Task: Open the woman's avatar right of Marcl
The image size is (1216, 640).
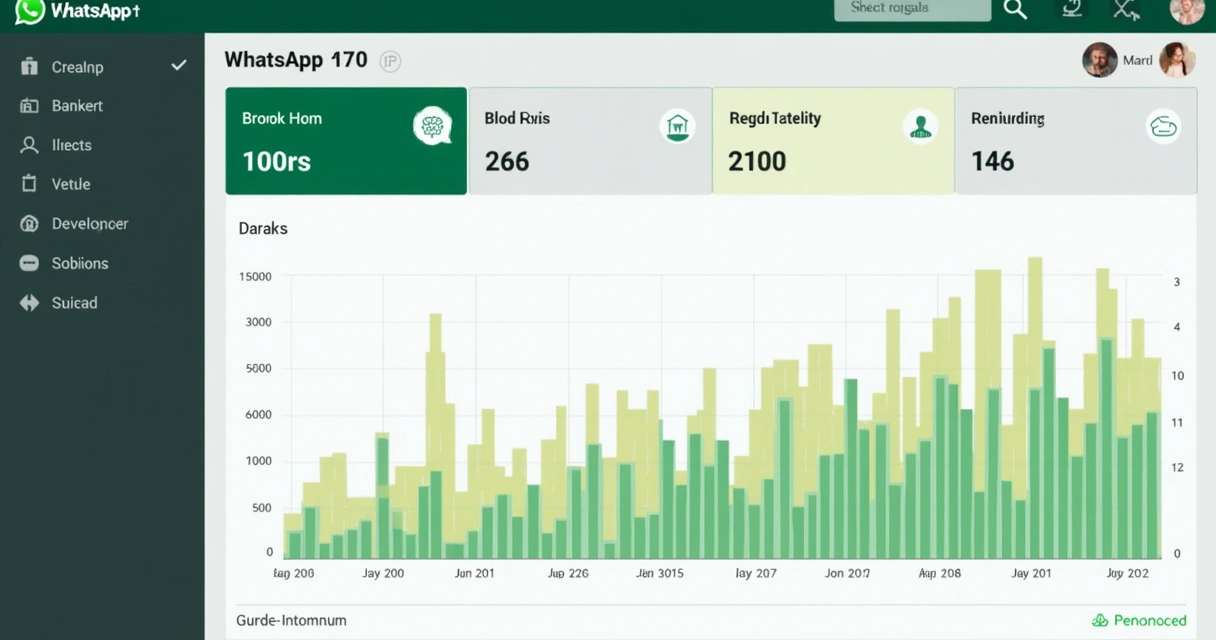Action: pyautogui.click(x=1177, y=60)
